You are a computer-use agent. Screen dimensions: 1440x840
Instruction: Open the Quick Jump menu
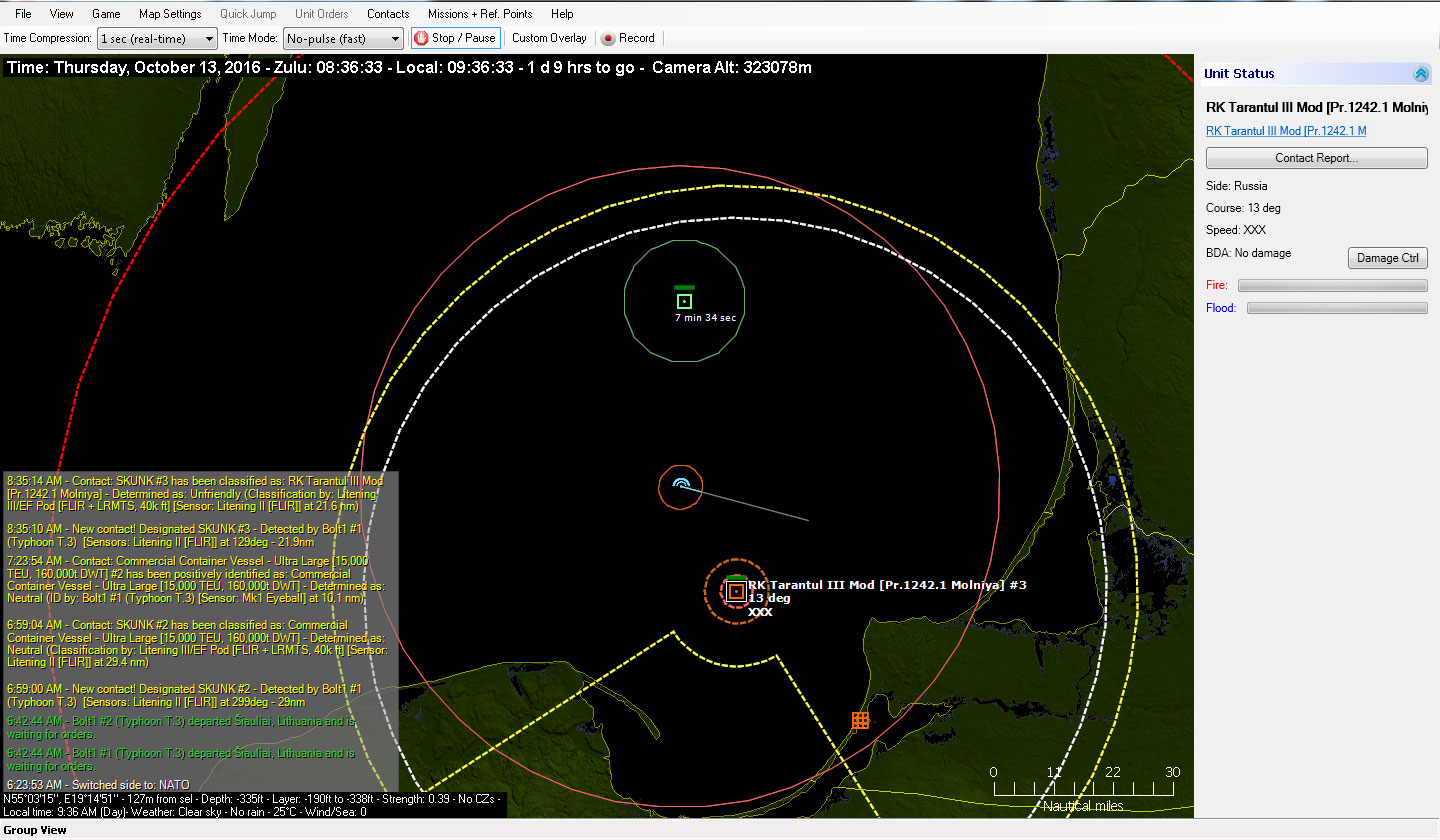[x=247, y=14]
